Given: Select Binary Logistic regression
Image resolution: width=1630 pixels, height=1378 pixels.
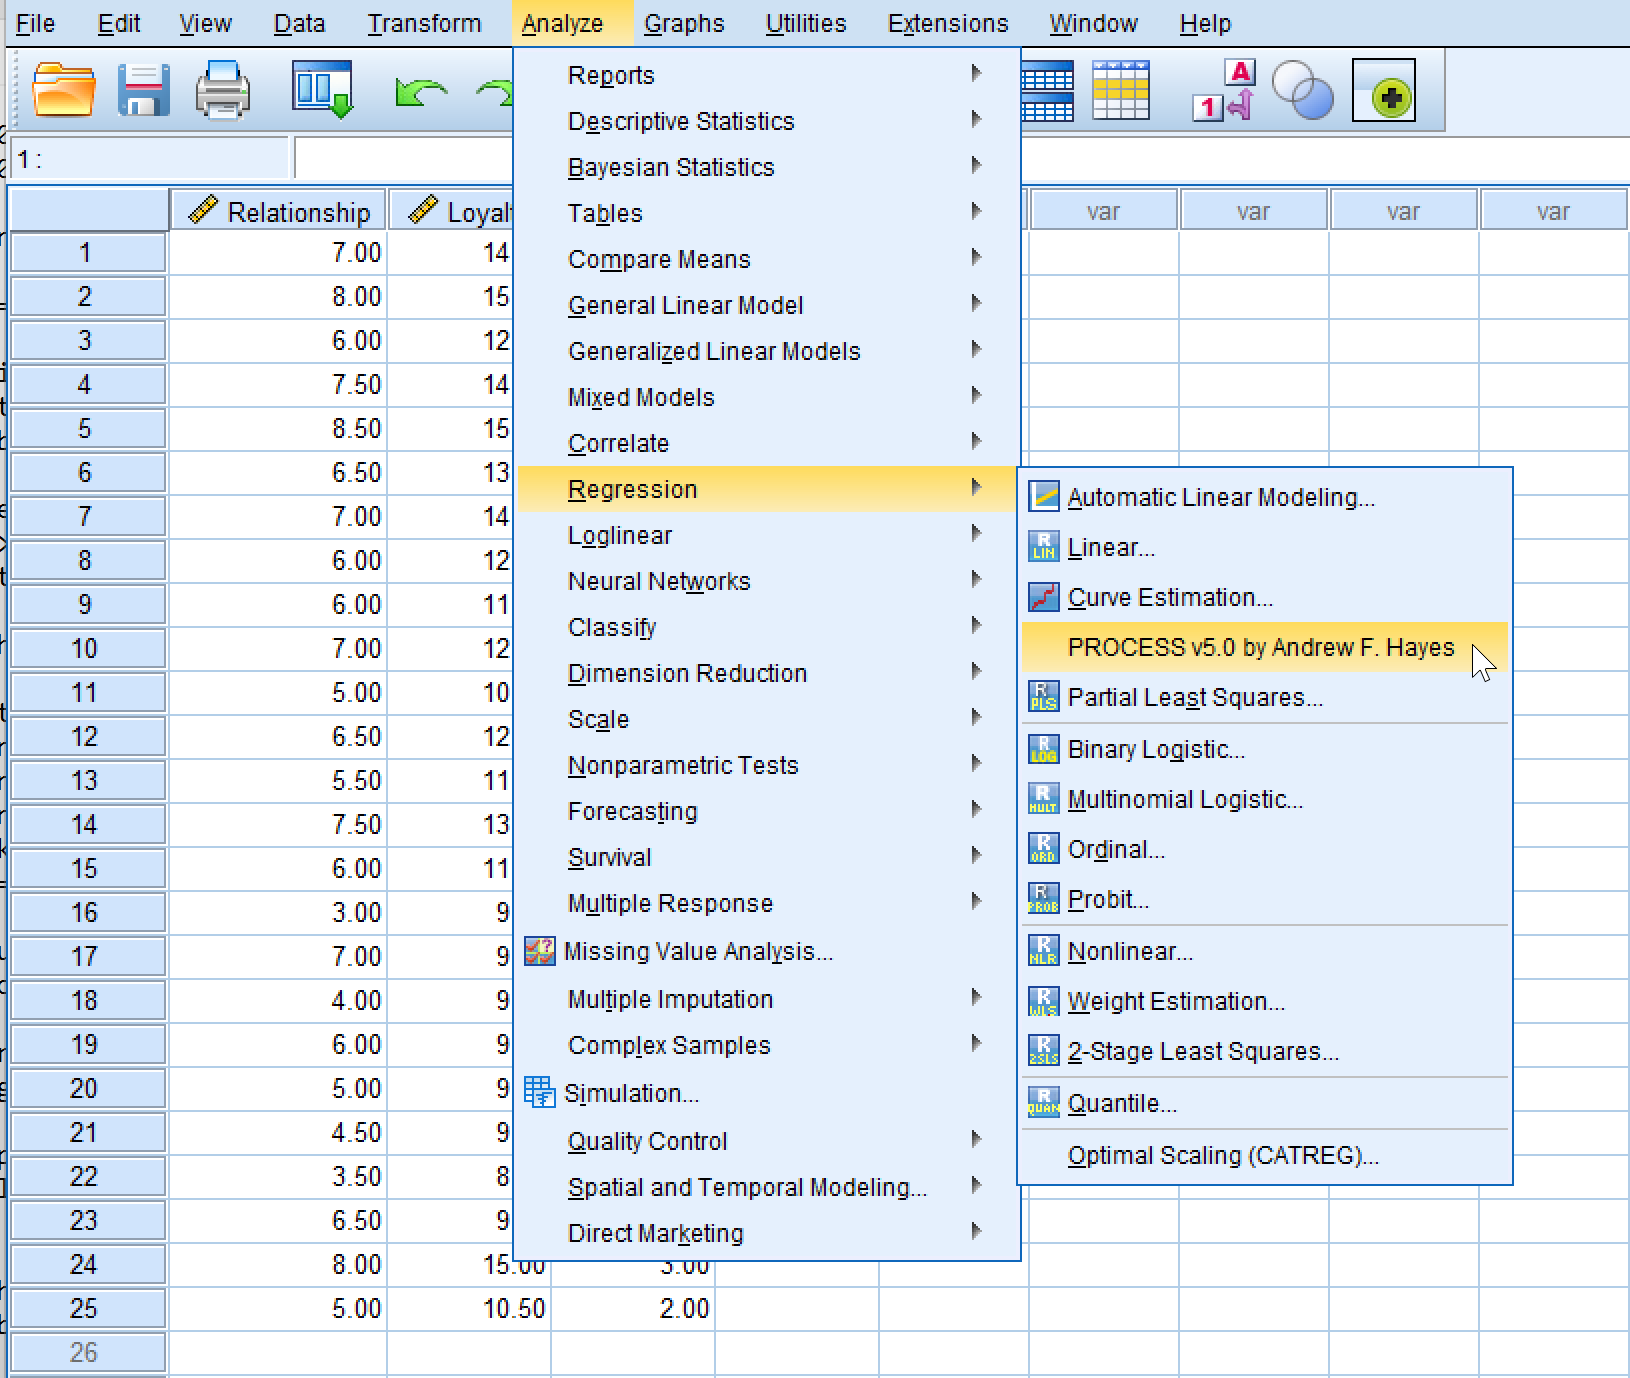Looking at the screenshot, I should tap(1155, 748).
